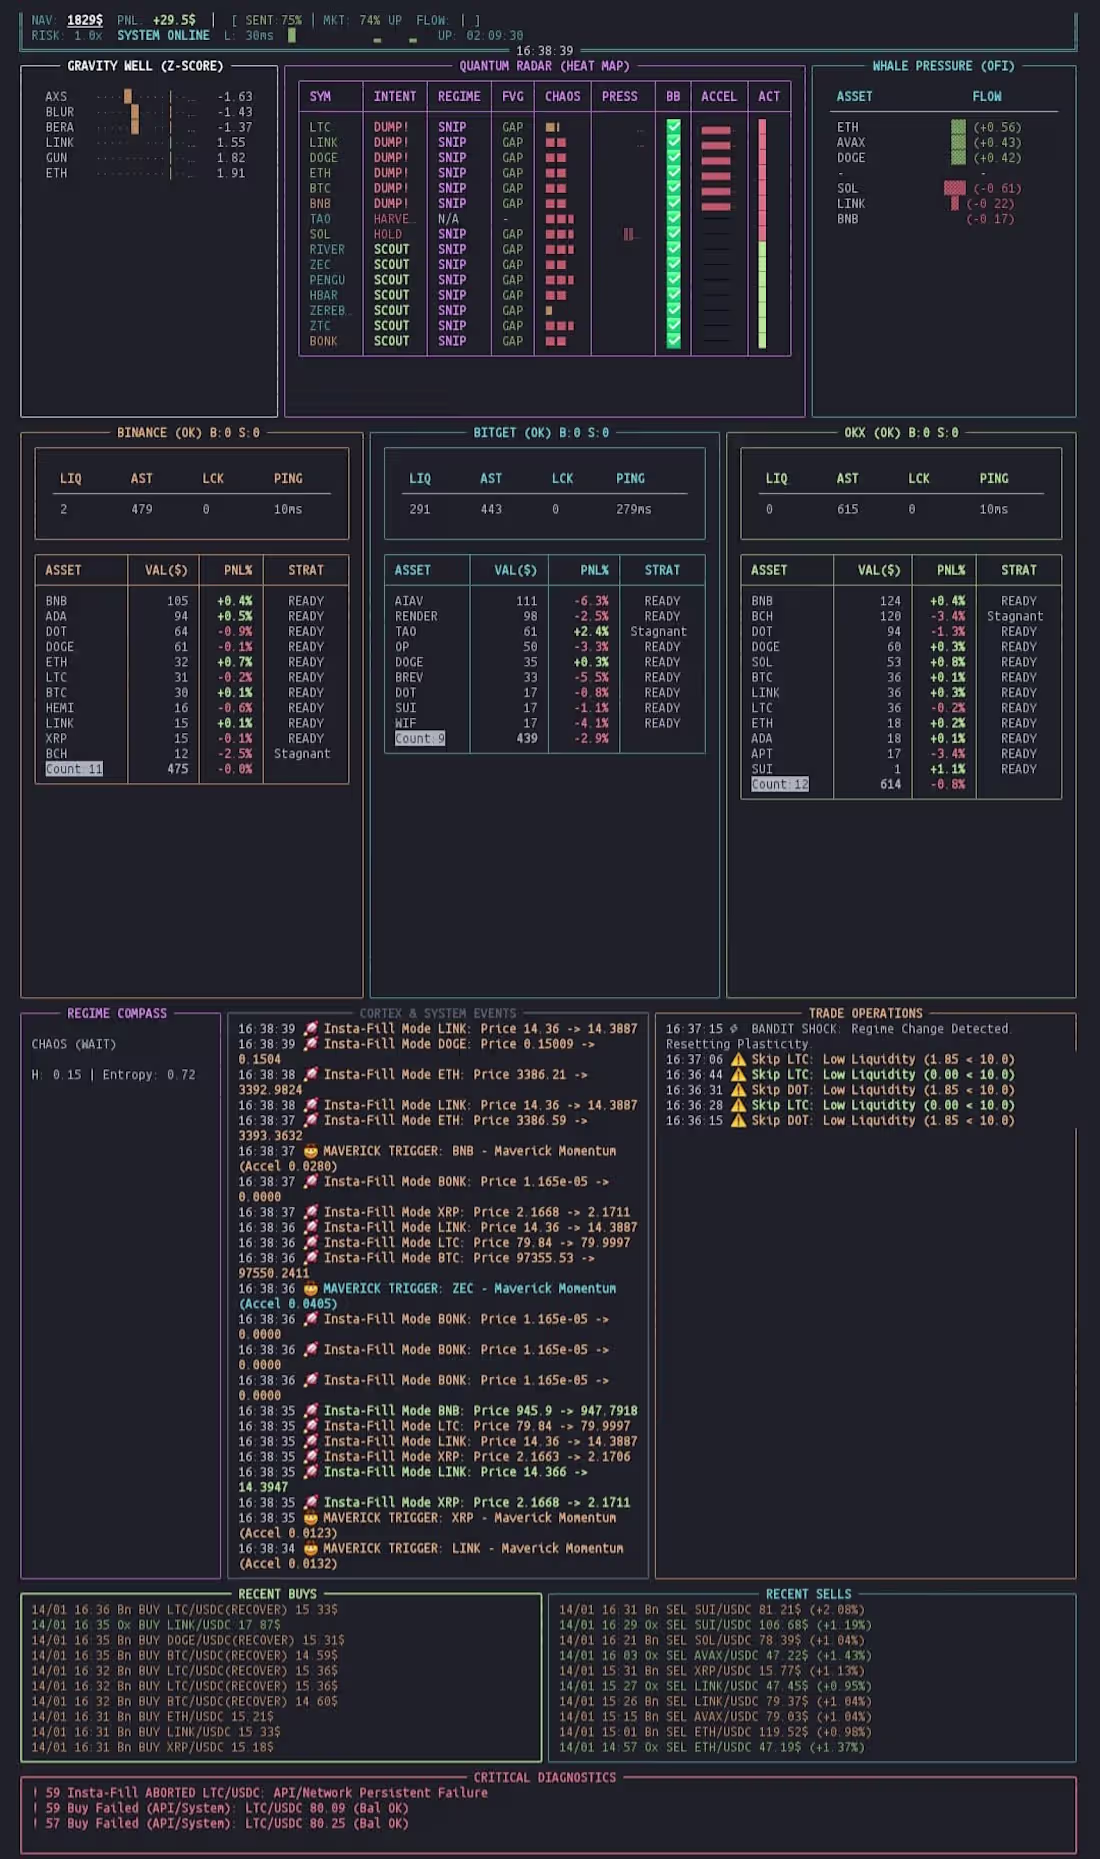Click Maverick Trigger LINK emoji icon at 16:38:34
Image resolution: width=1100 pixels, height=1859 pixels.
(x=310, y=1548)
